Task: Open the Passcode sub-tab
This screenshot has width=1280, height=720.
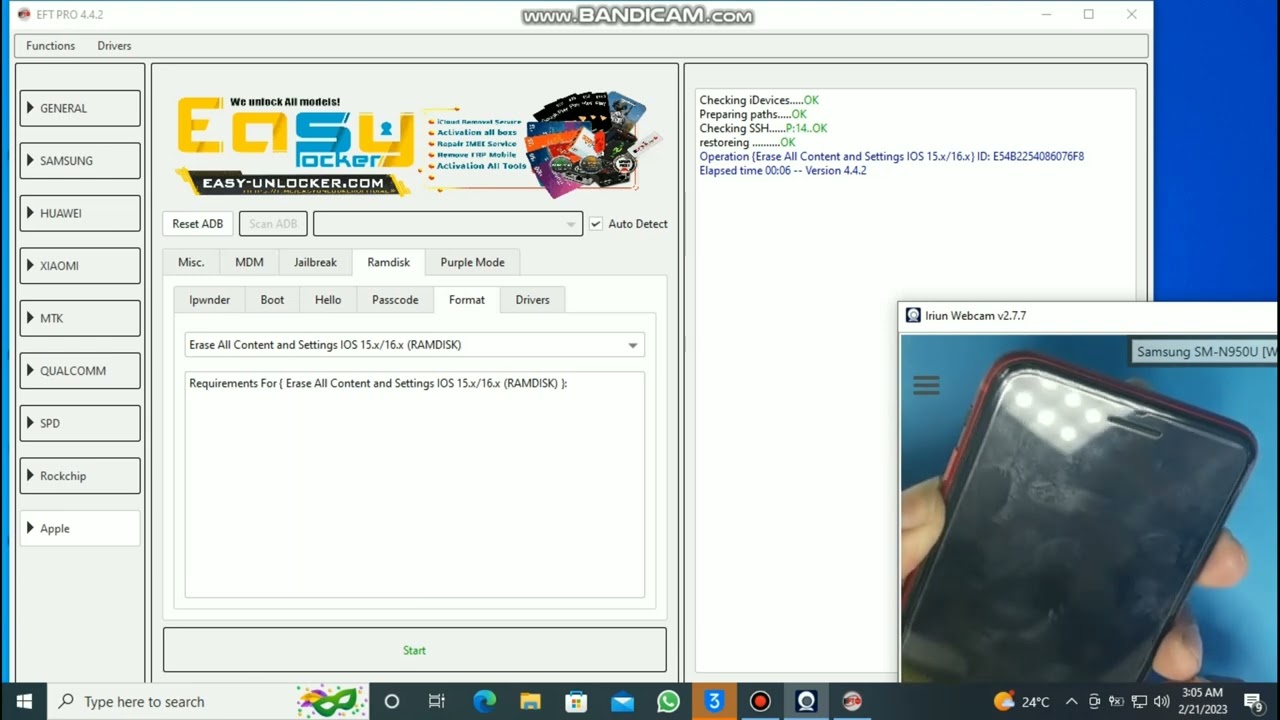Action: coord(395,300)
